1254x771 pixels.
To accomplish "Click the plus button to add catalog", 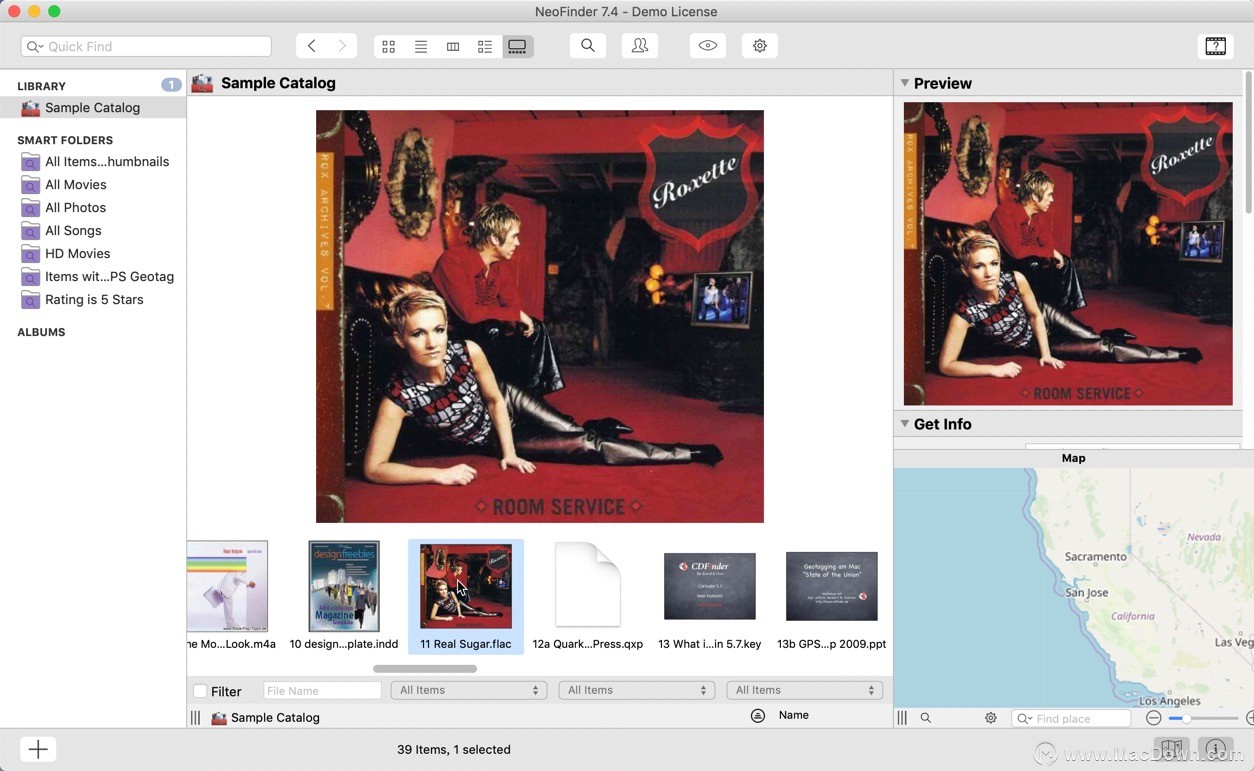I will tap(38, 750).
